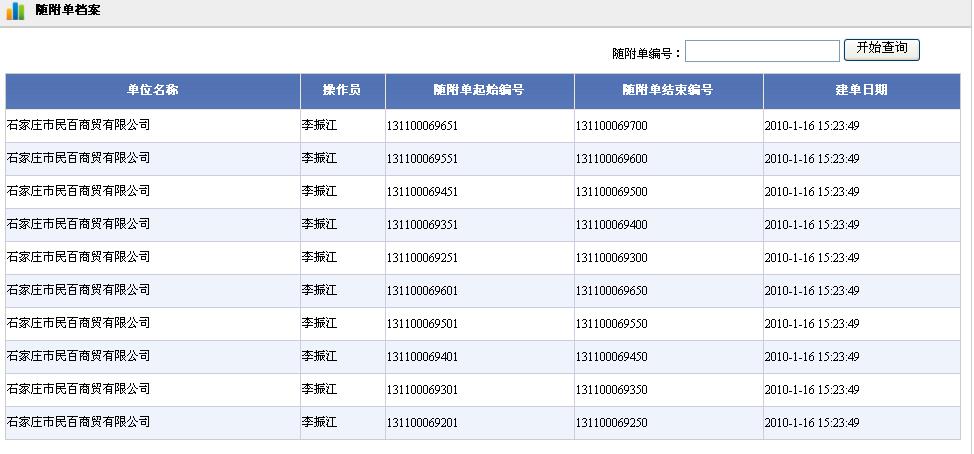Viewport: 974px width, 454px height.
Task: Select start number 131100069401 cell
Action: point(422,357)
